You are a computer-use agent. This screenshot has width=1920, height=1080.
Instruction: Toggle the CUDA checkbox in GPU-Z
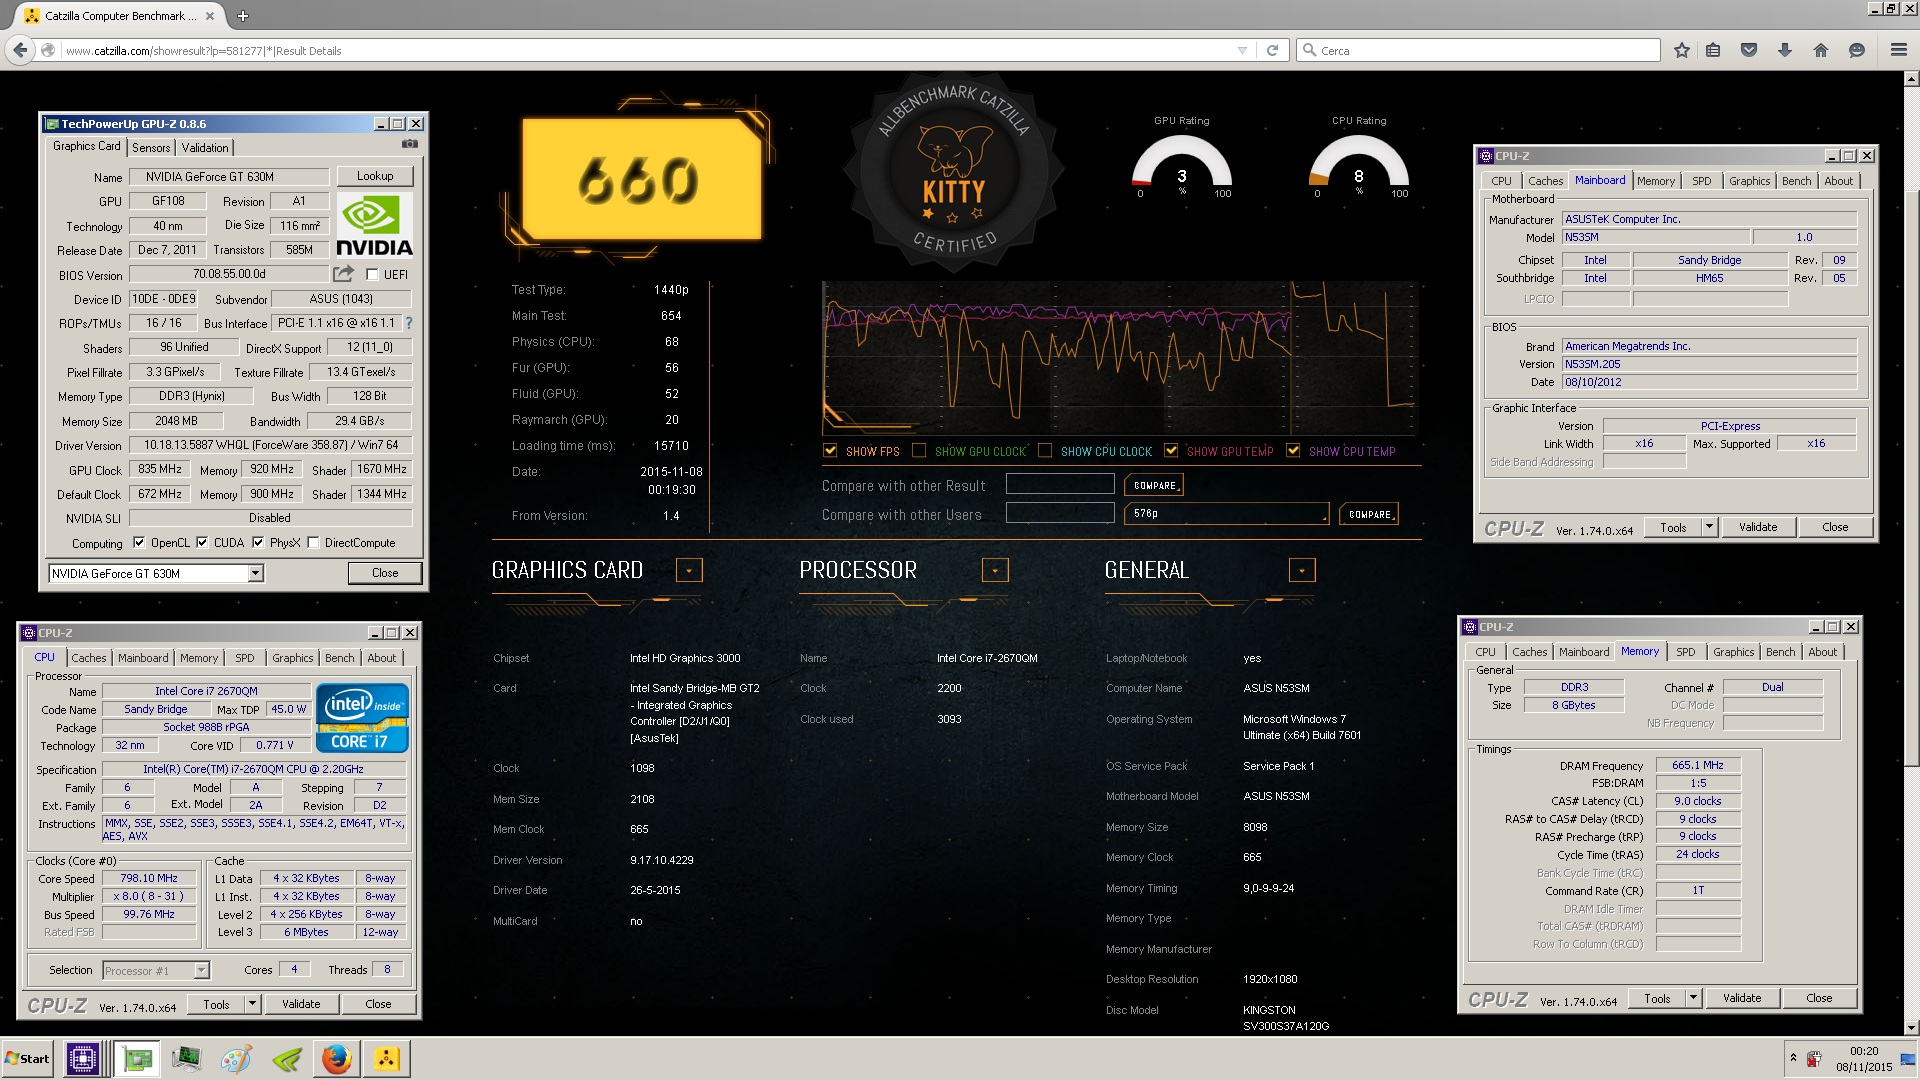(202, 543)
